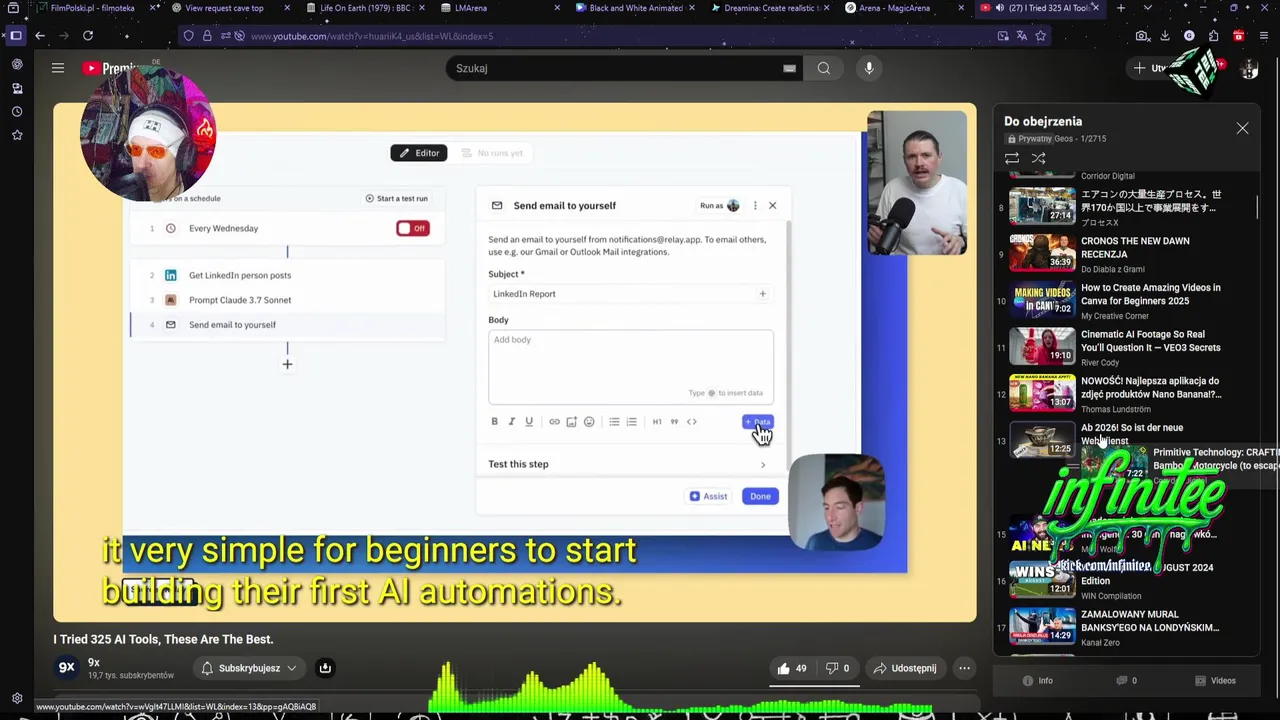Toggle the Every Wednesday schedule Off switch
The image size is (1280, 720).
[413, 228]
